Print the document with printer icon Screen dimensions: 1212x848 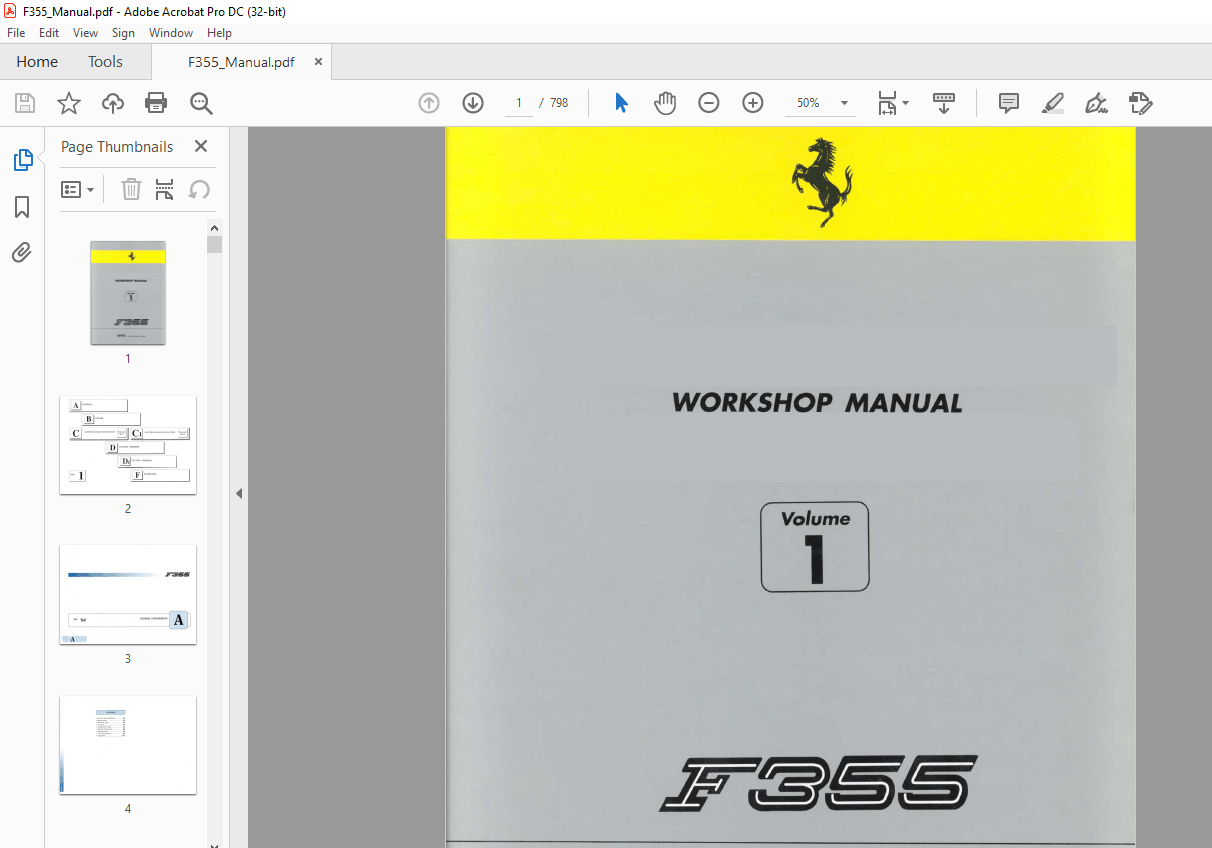pyautogui.click(x=156, y=103)
